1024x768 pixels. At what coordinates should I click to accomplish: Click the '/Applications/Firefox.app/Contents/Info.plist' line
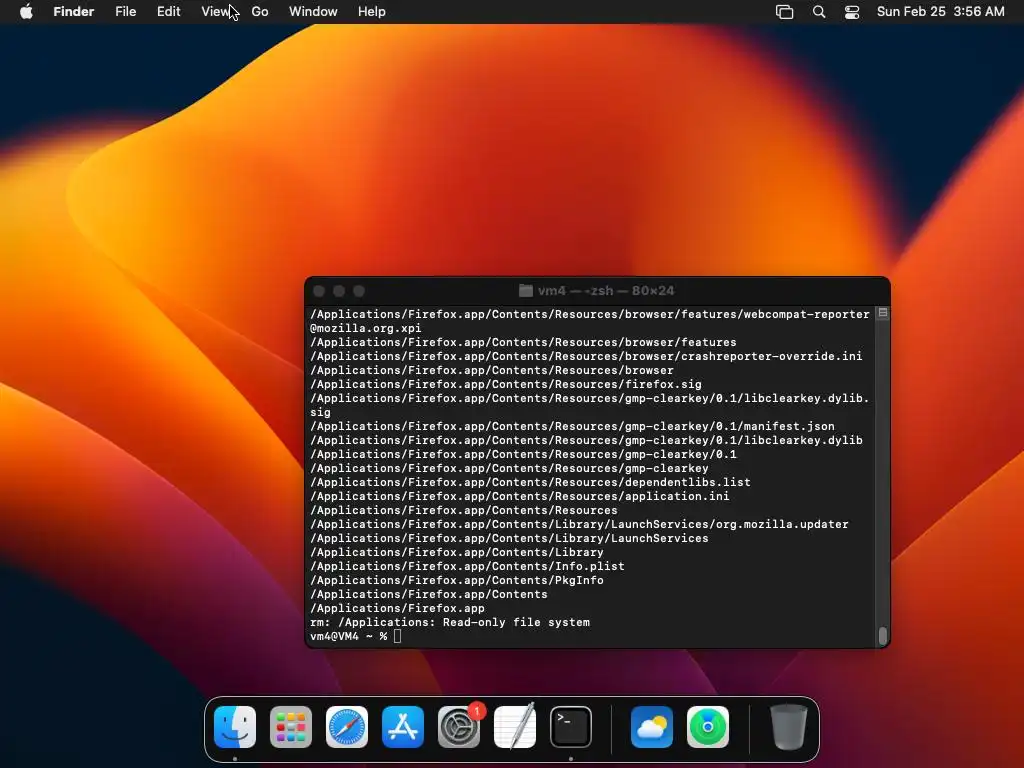coord(468,566)
